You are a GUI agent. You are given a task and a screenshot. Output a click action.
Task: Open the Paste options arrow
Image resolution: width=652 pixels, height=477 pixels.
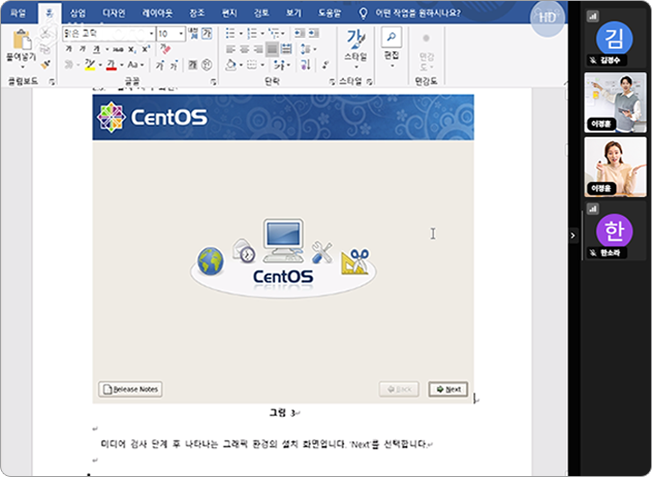pyautogui.click(x=22, y=66)
